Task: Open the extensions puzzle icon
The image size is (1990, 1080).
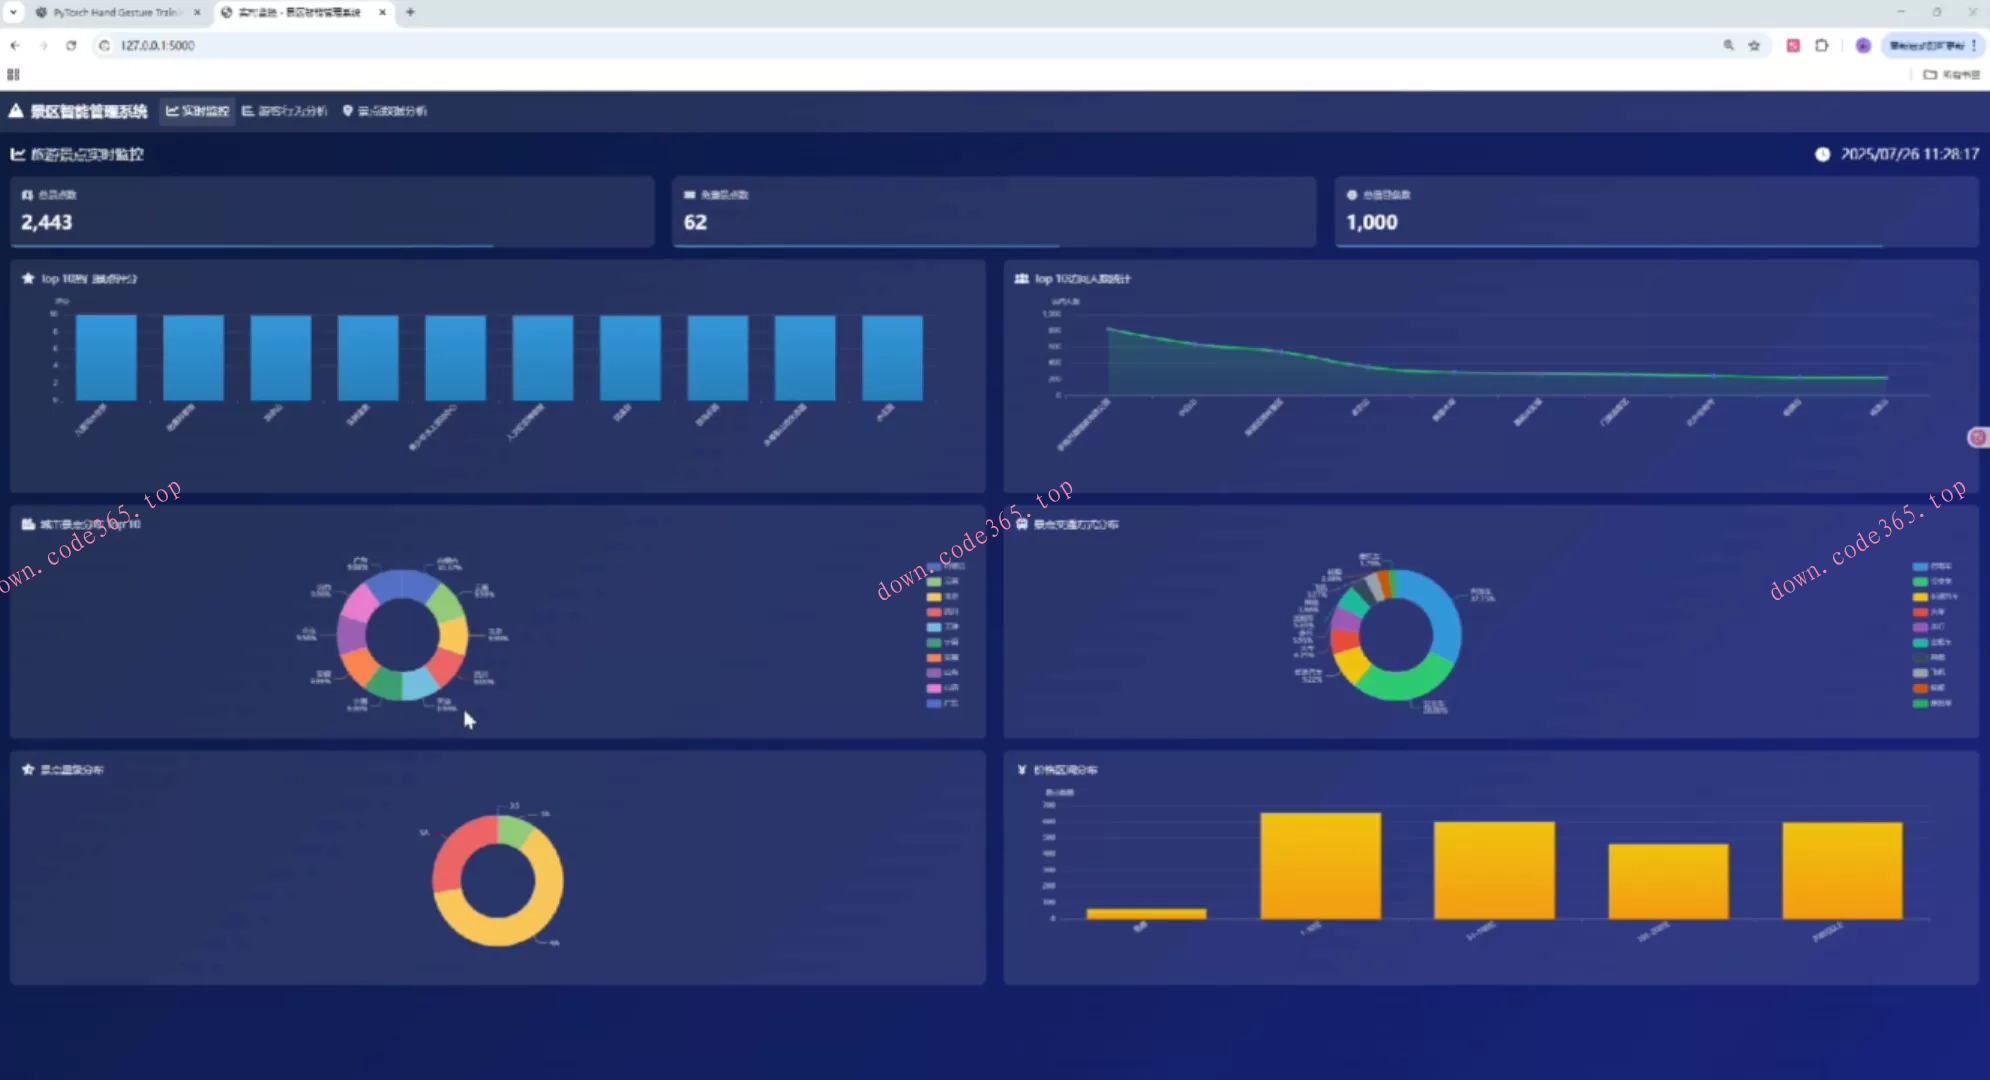Action: (1821, 45)
